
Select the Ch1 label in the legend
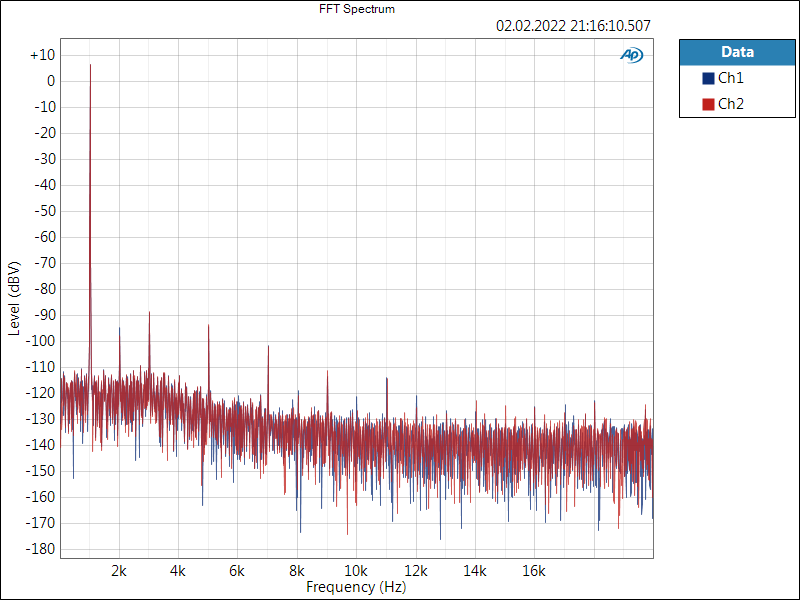point(730,78)
